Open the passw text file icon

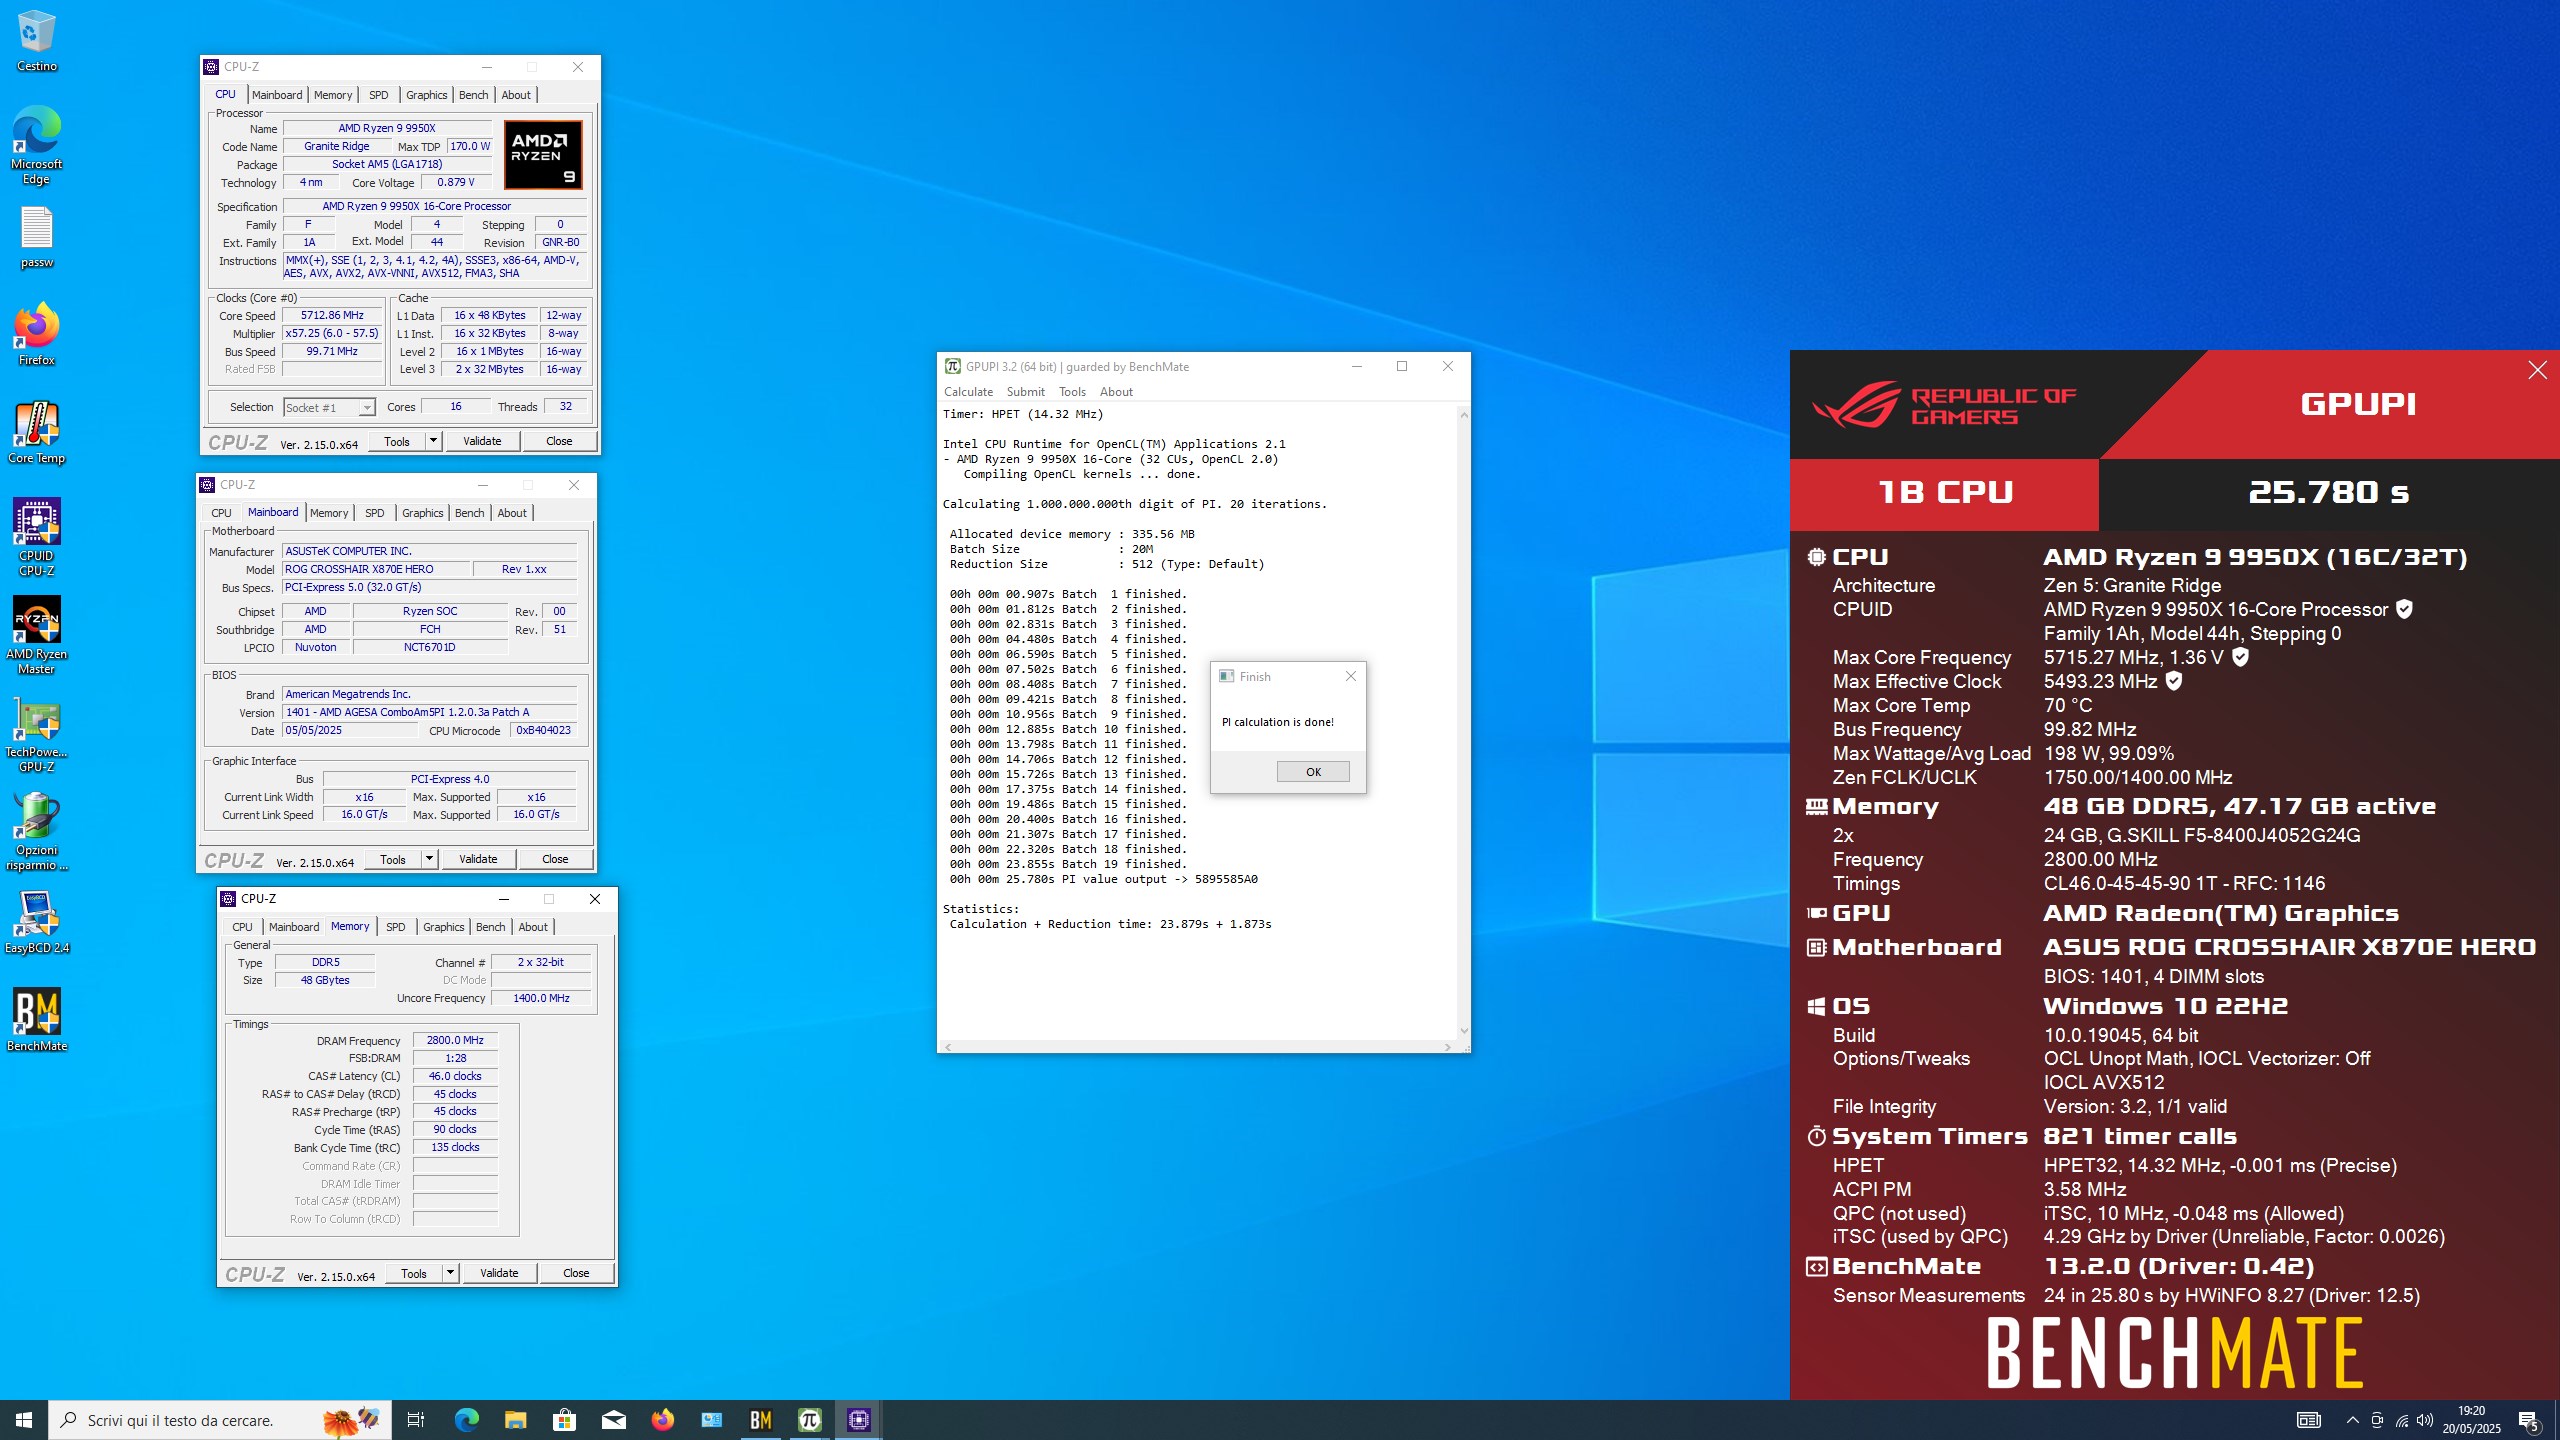point(36,238)
